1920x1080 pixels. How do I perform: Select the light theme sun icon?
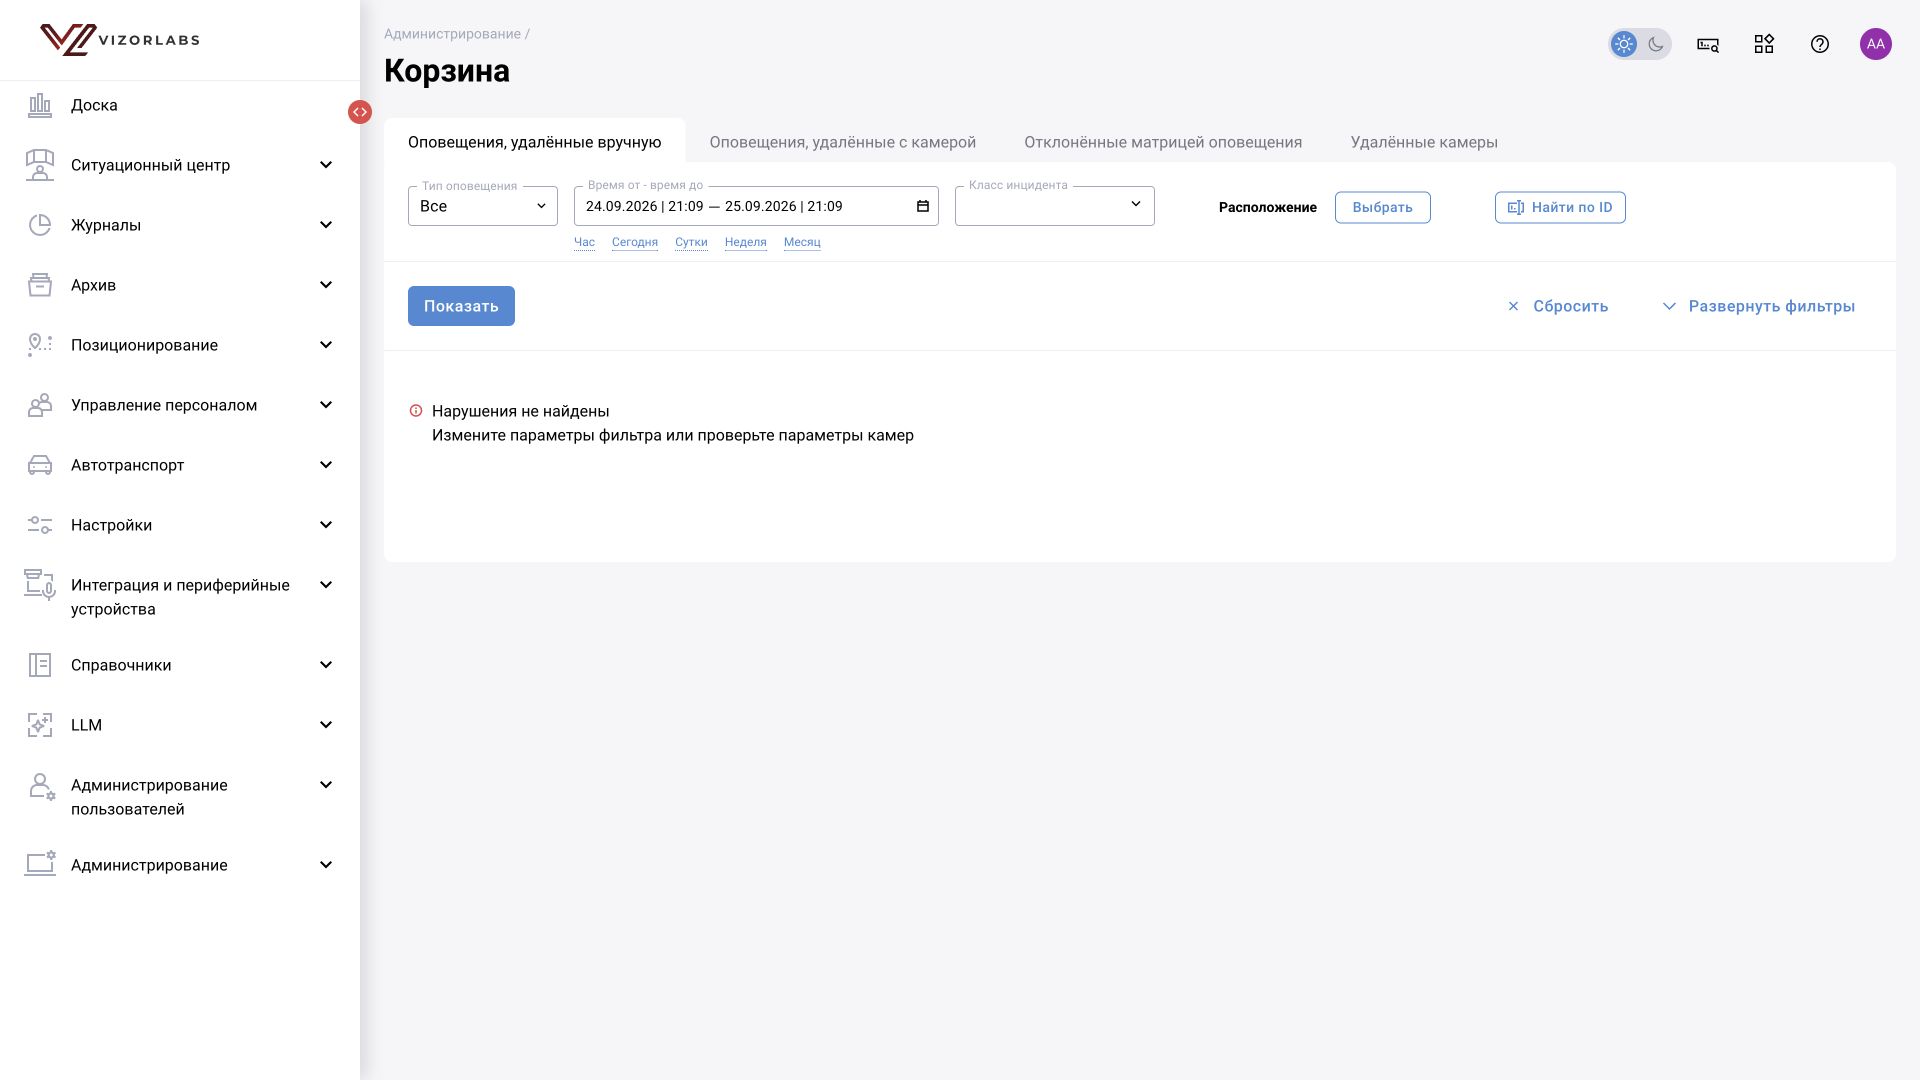click(1624, 44)
